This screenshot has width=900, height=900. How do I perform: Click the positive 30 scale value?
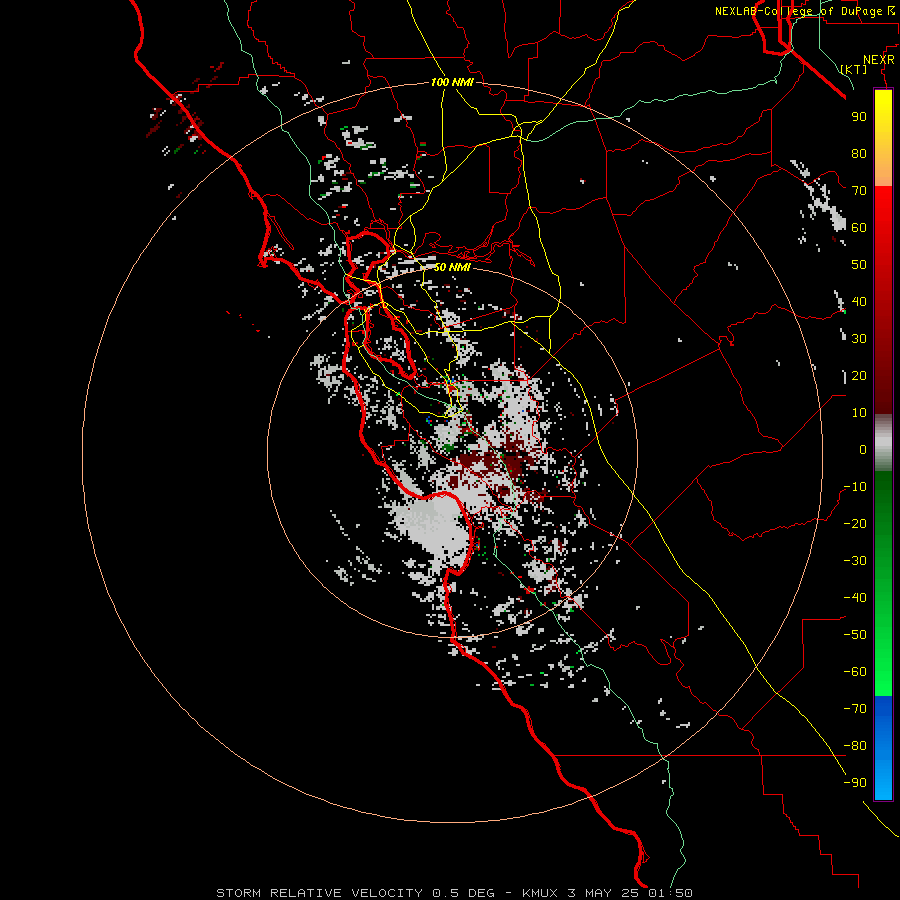pyautogui.click(x=859, y=339)
